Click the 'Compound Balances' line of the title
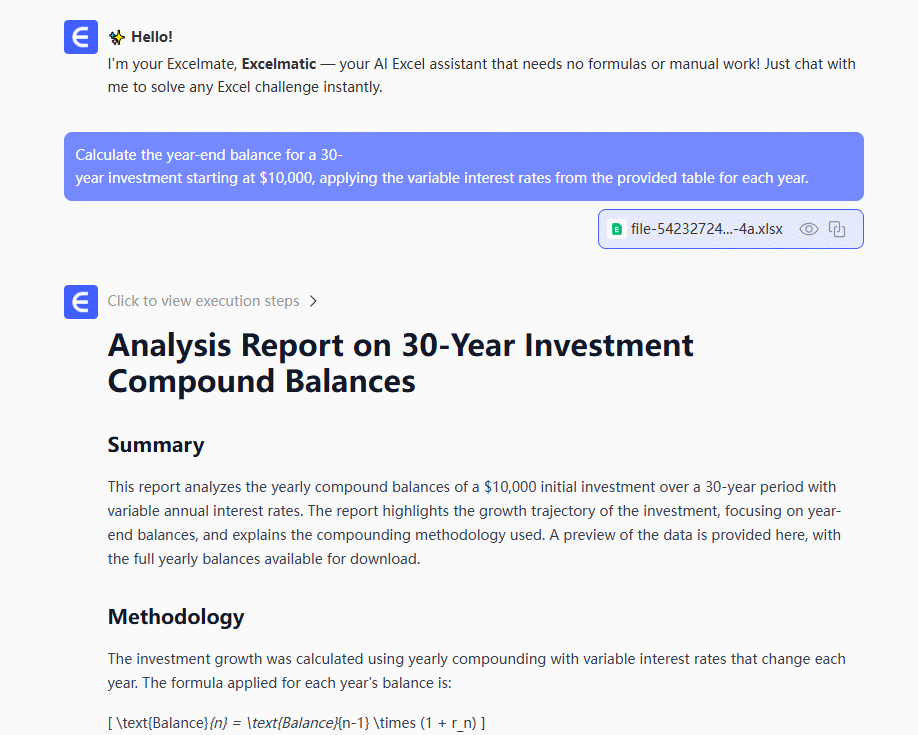The width and height of the screenshot is (918, 735). tap(261, 381)
